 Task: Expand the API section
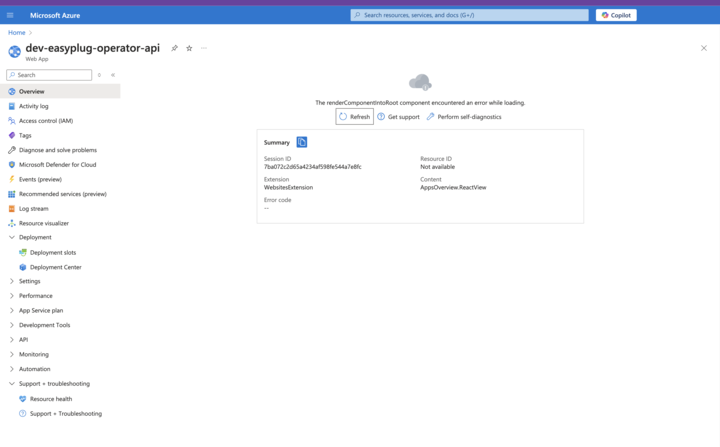[x=12, y=340]
